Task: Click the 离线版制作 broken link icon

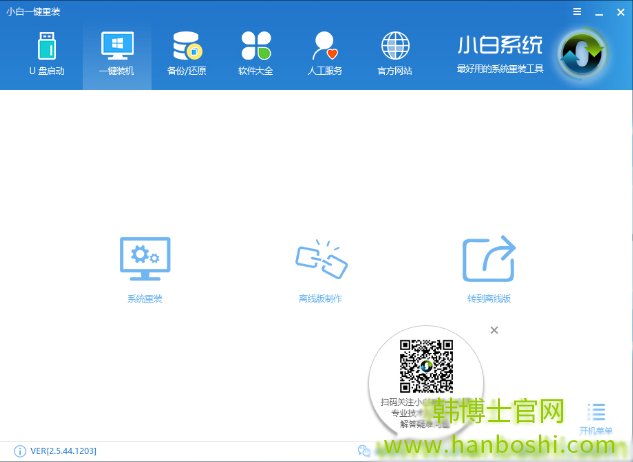Action: coord(320,260)
